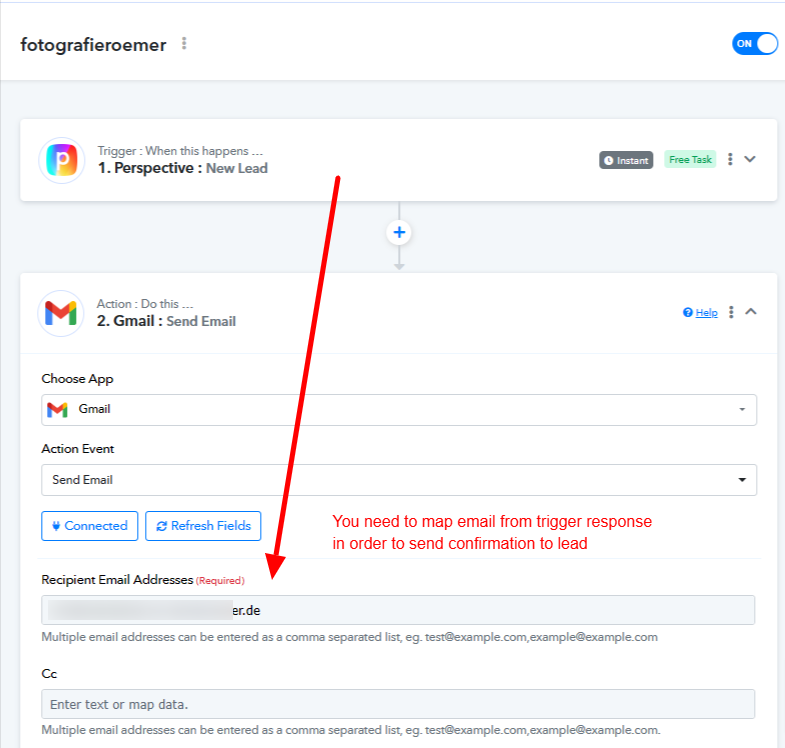
Task: Focus the Recipient Email Addresses field
Action: click(x=398, y=610)
